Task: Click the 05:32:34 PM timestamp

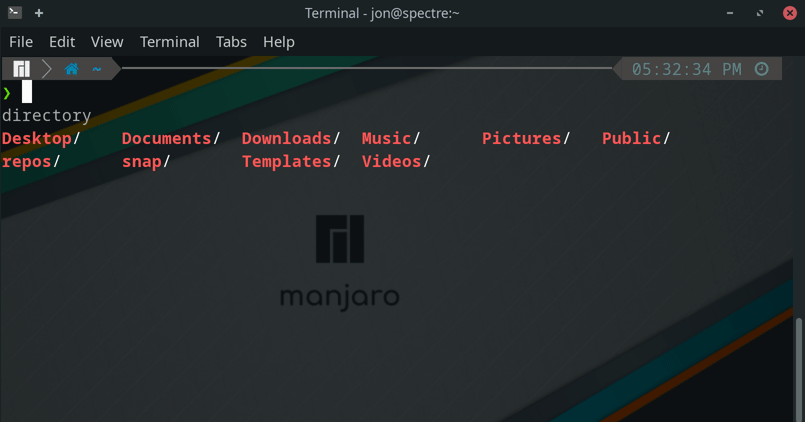Action: (686, 69)
